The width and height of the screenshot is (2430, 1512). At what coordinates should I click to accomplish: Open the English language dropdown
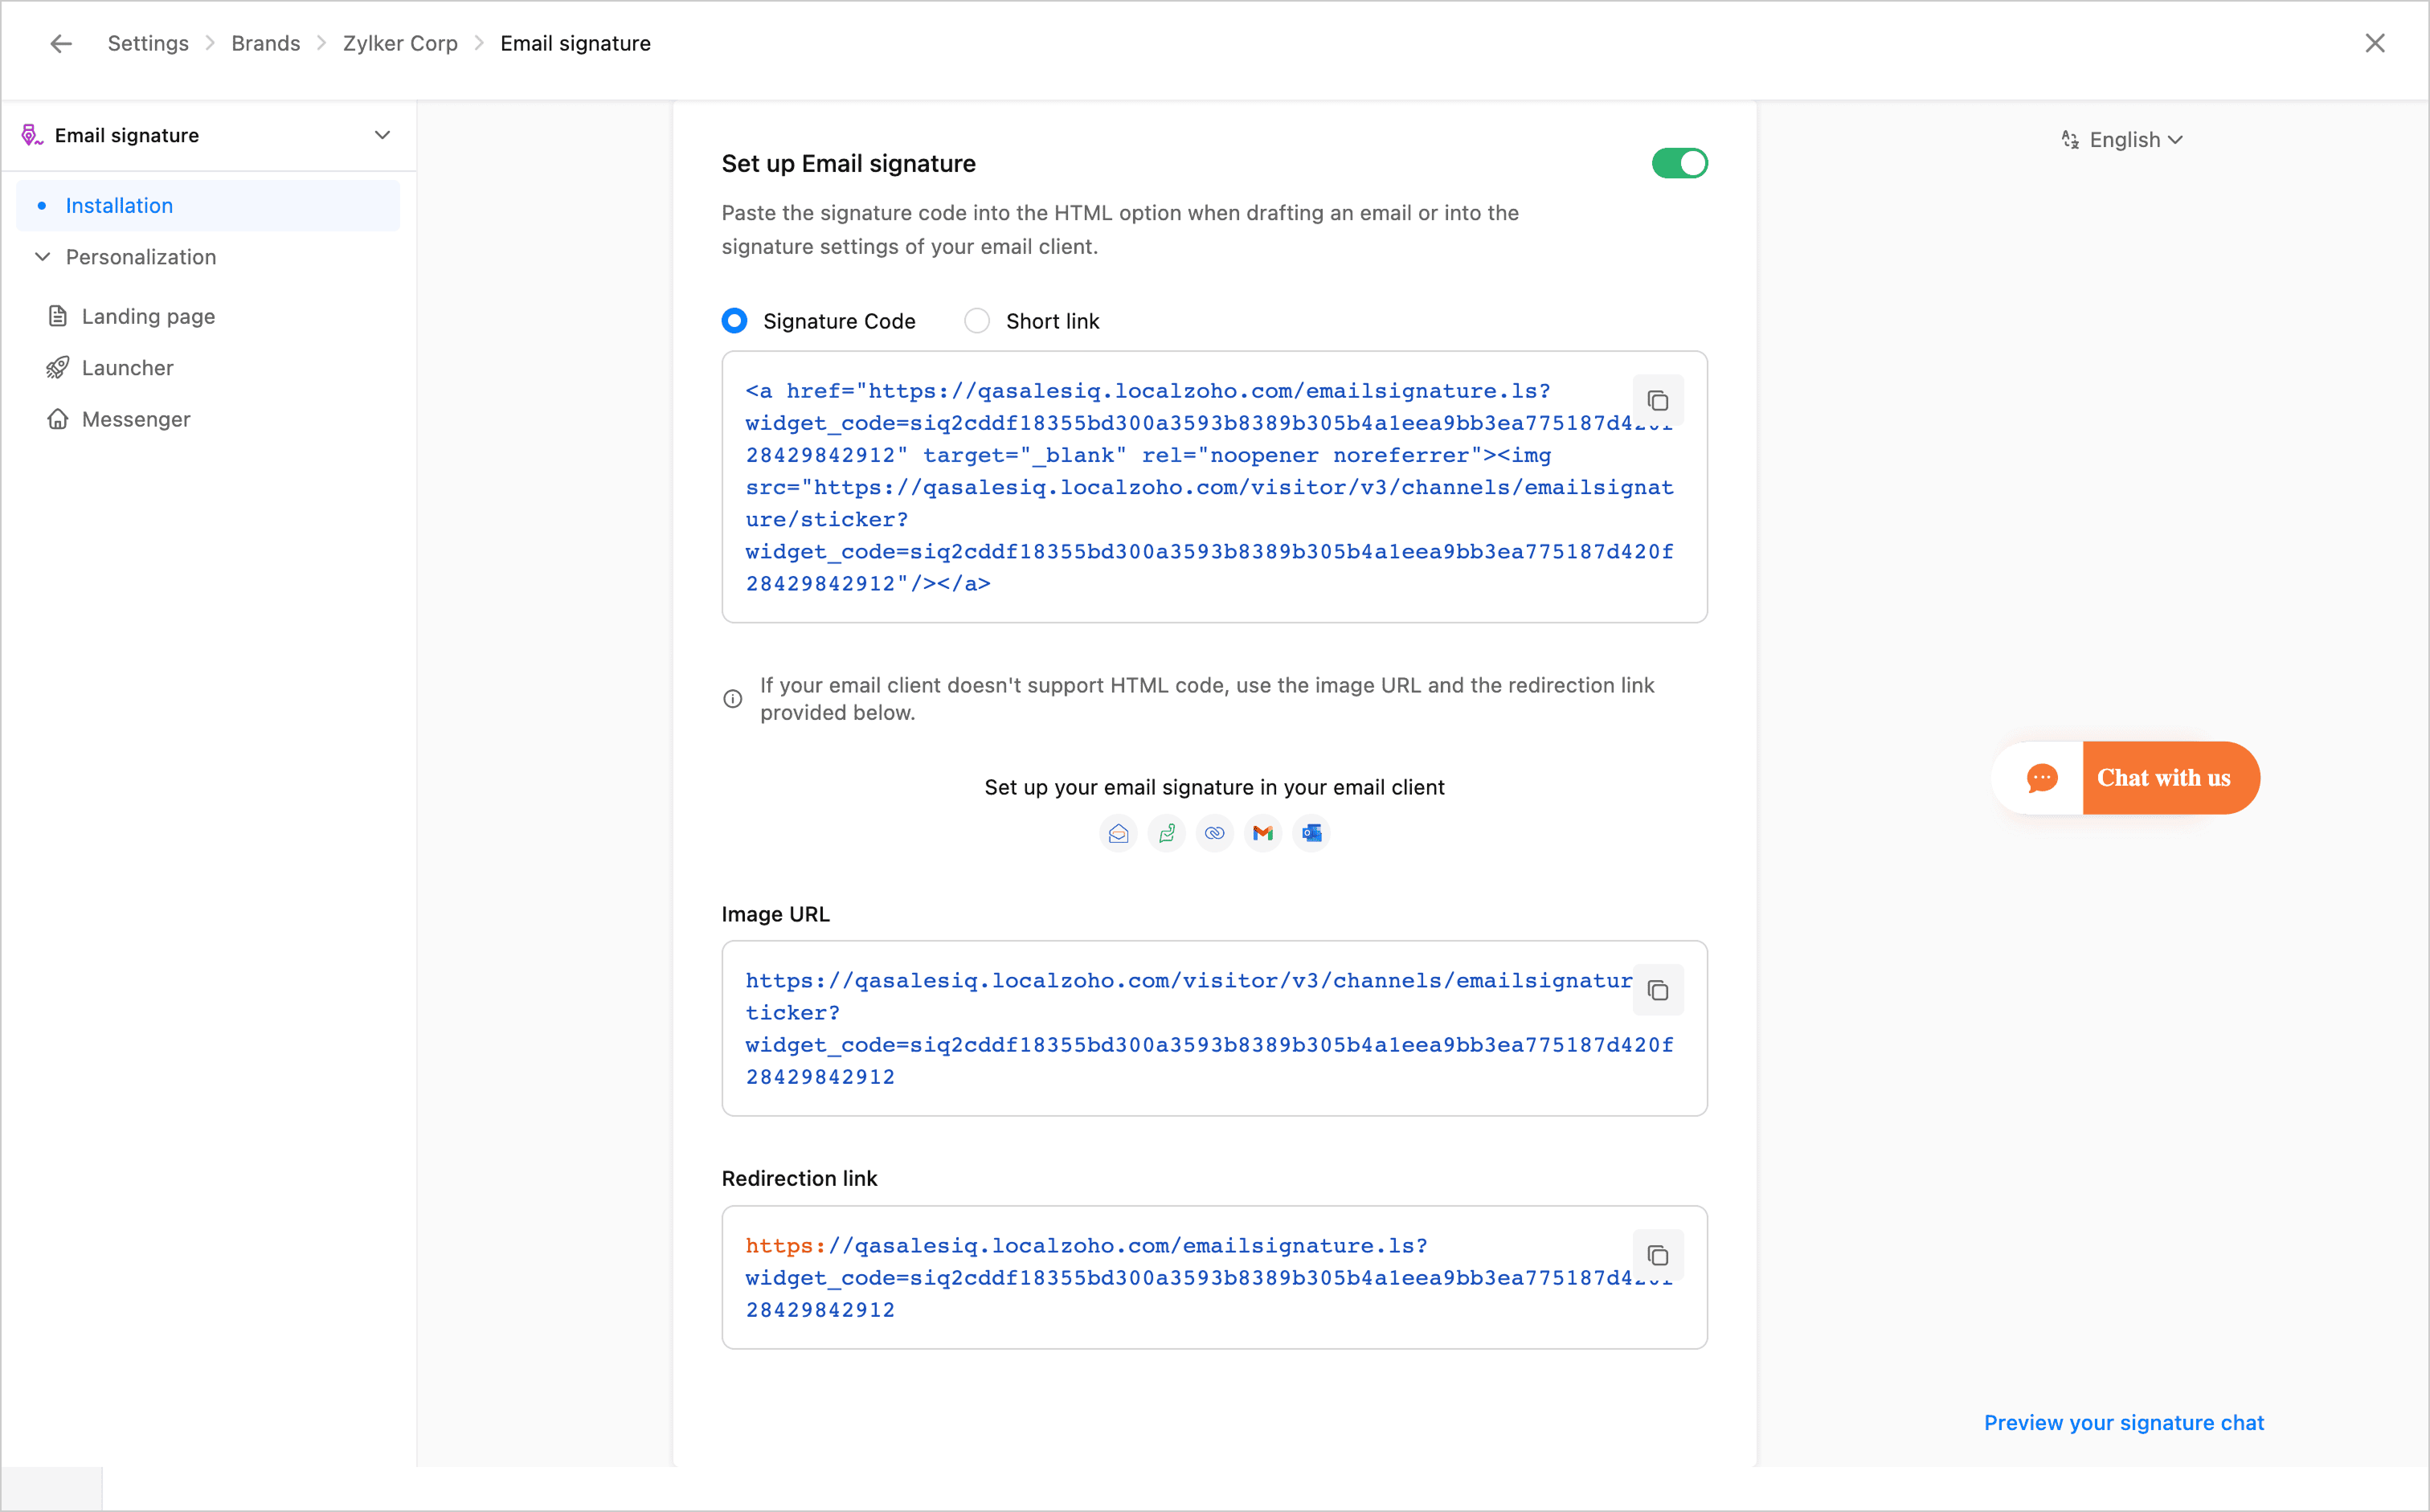click(2122, 140)
